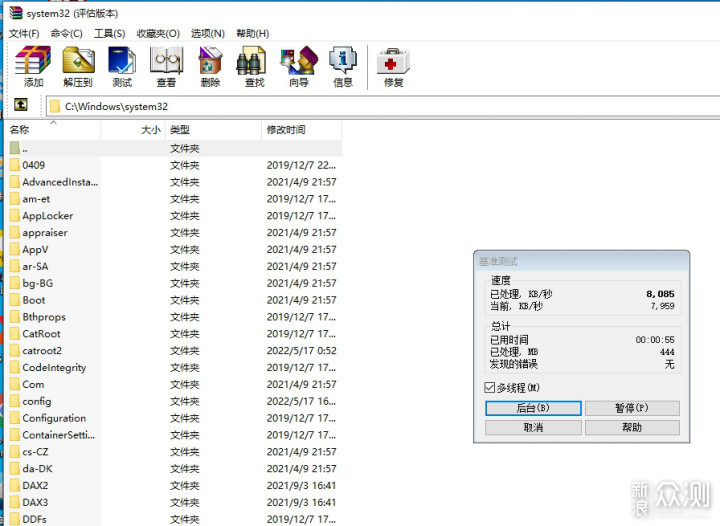The width and height of the screenshot is (720, 526).
Task: Open the File (文件) menu
Action: click(24, 34)
